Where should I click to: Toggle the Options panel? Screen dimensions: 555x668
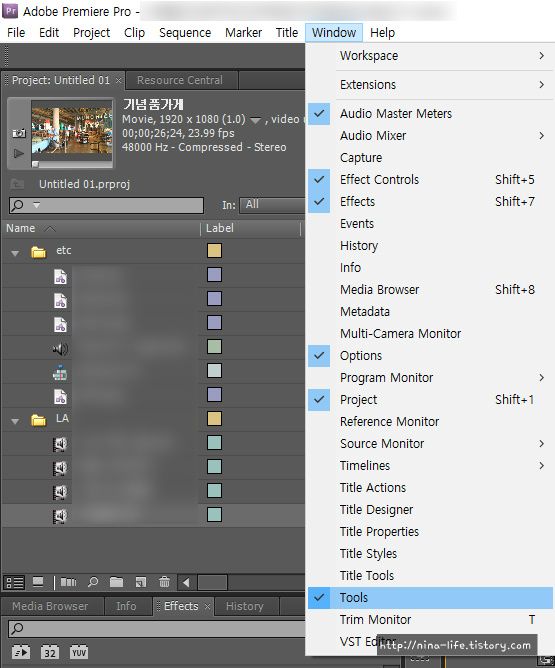(x=430, y=356)
